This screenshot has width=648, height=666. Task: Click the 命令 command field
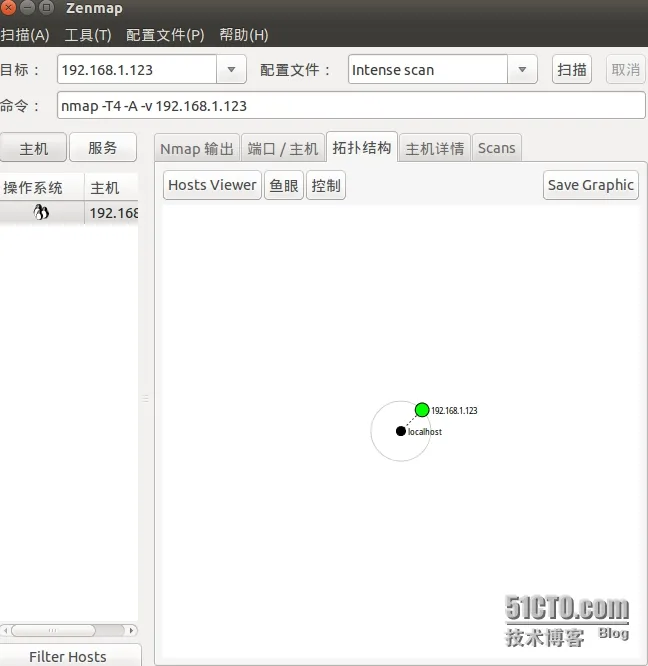[x=351, y=105]
